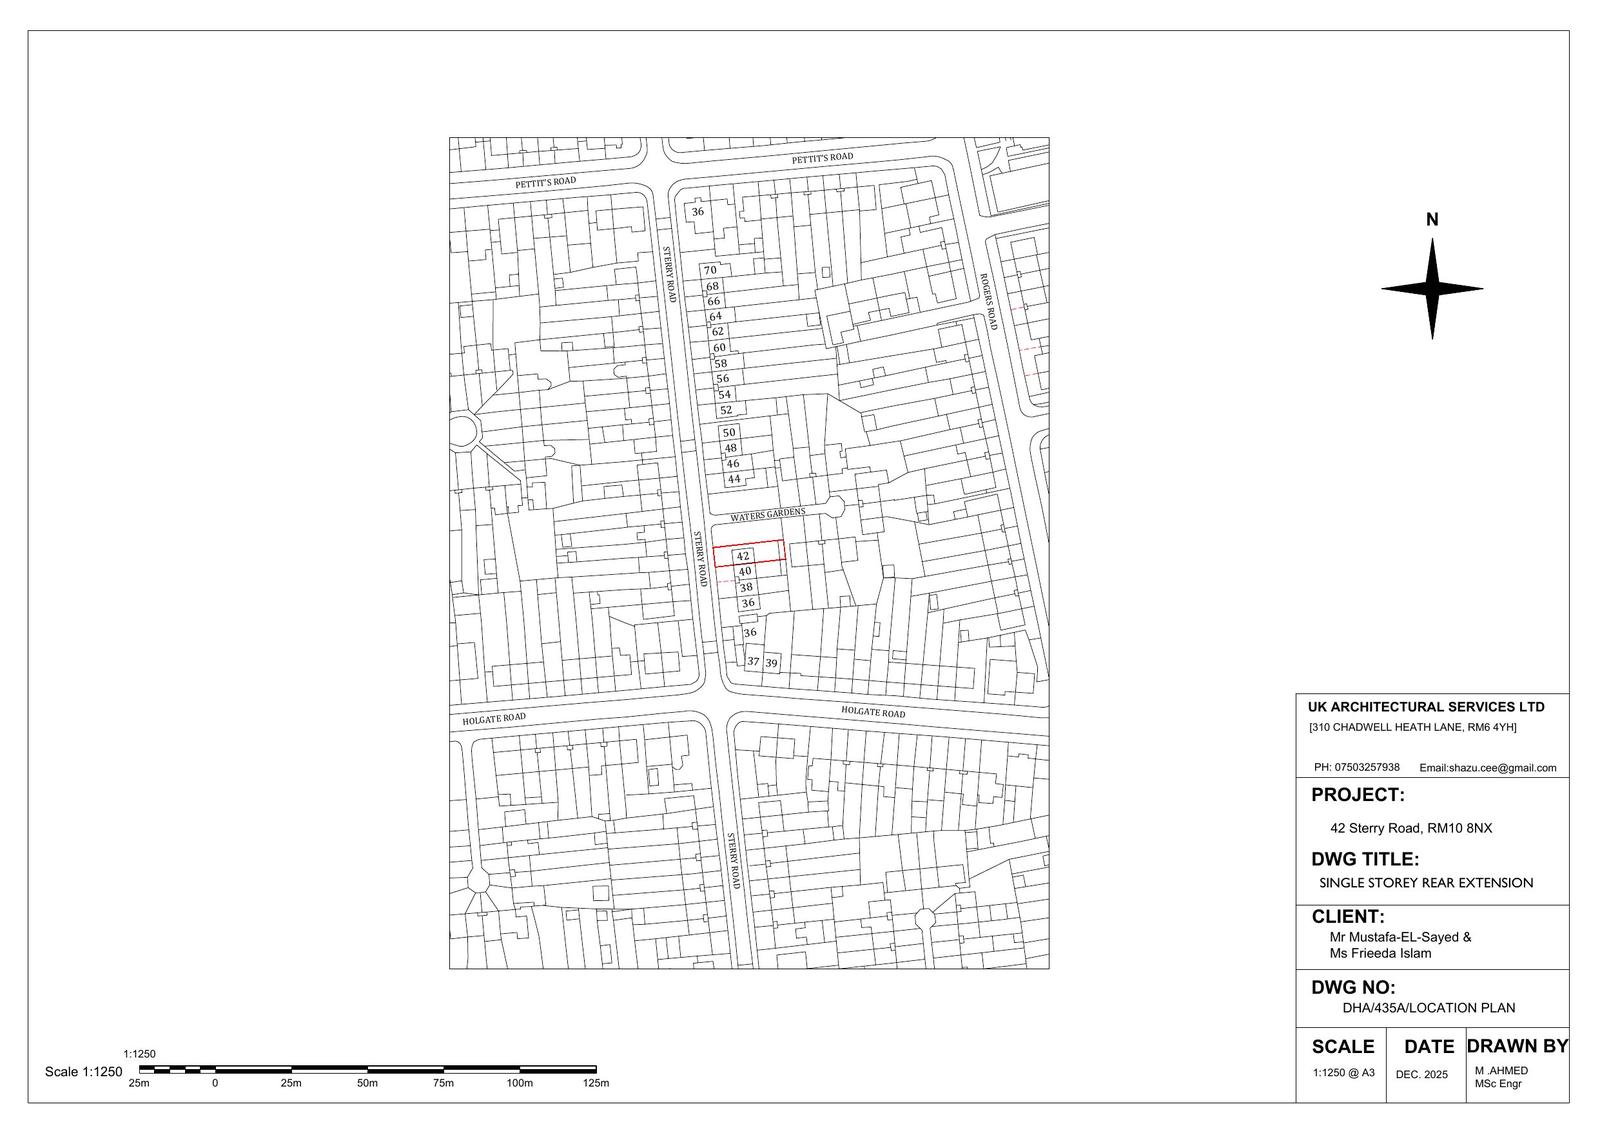Viewport: 1600px width, 1131px height.
Task: Click house number "44" on the map
Action: pos(734,479)
